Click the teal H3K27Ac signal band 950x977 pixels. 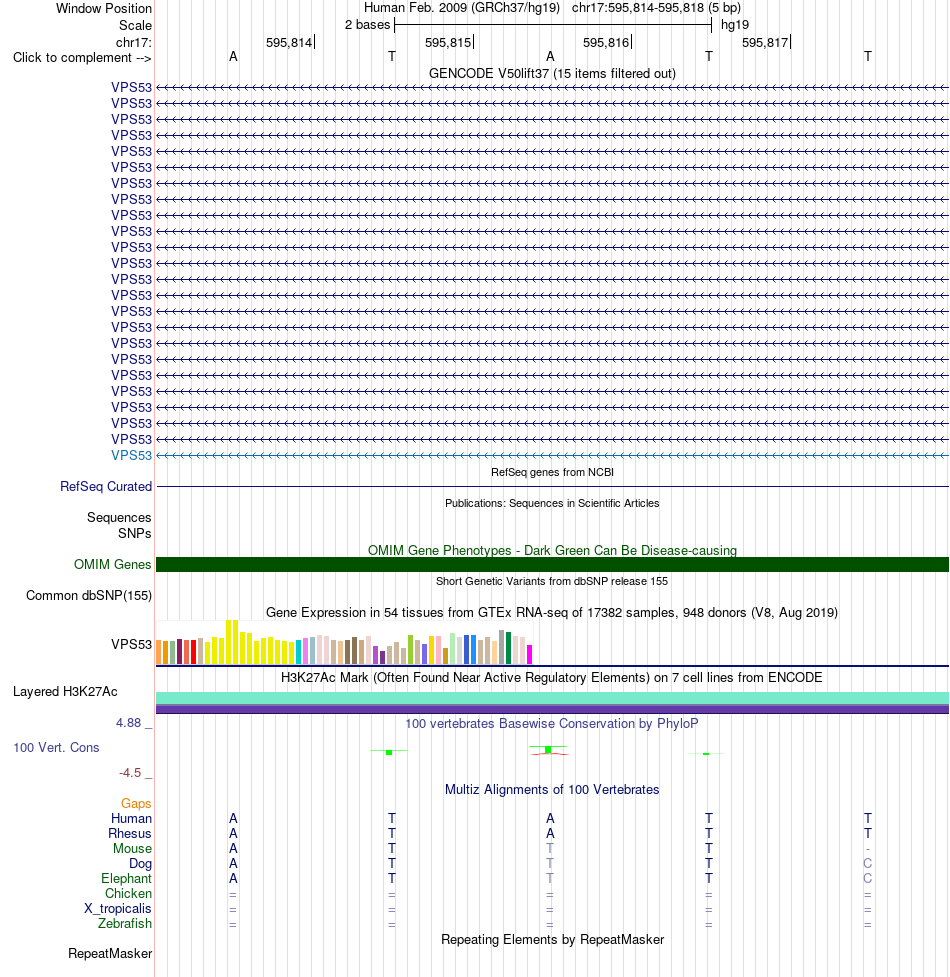pyautogui.click(x=552, y=698)
